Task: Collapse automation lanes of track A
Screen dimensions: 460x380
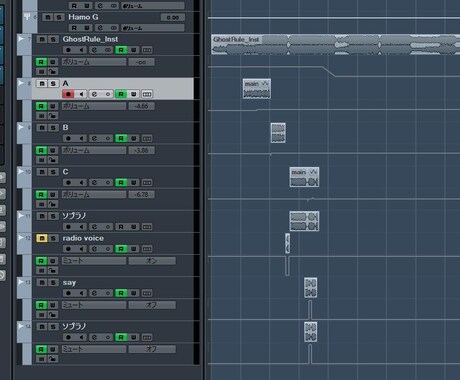Action: (x=21, y=83)
